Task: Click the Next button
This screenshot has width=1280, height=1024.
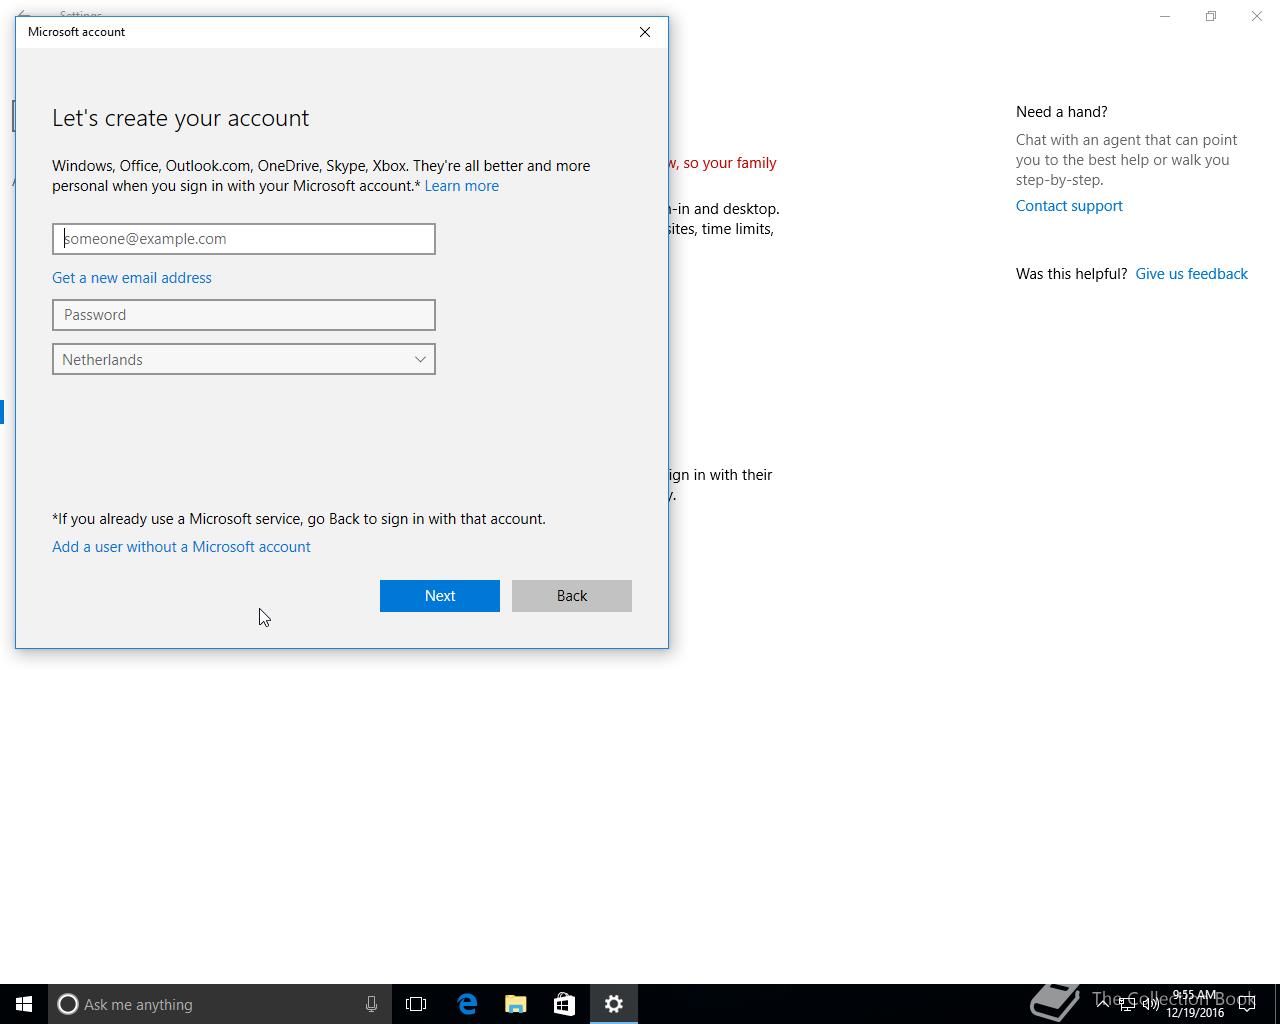Action: point(440,596)
